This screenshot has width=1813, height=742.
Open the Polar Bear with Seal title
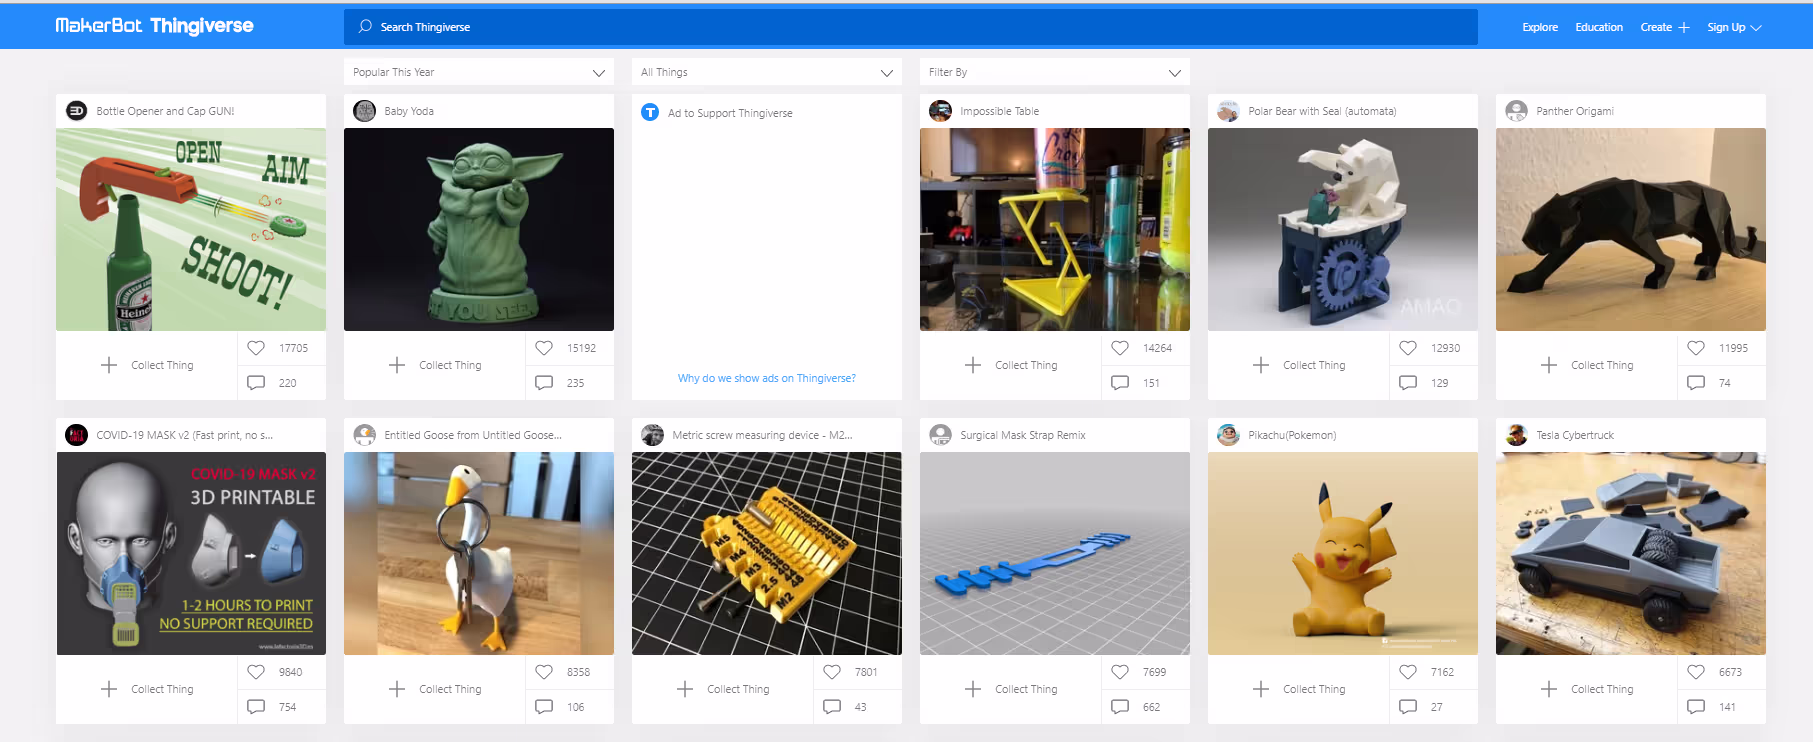(1322, 111)
